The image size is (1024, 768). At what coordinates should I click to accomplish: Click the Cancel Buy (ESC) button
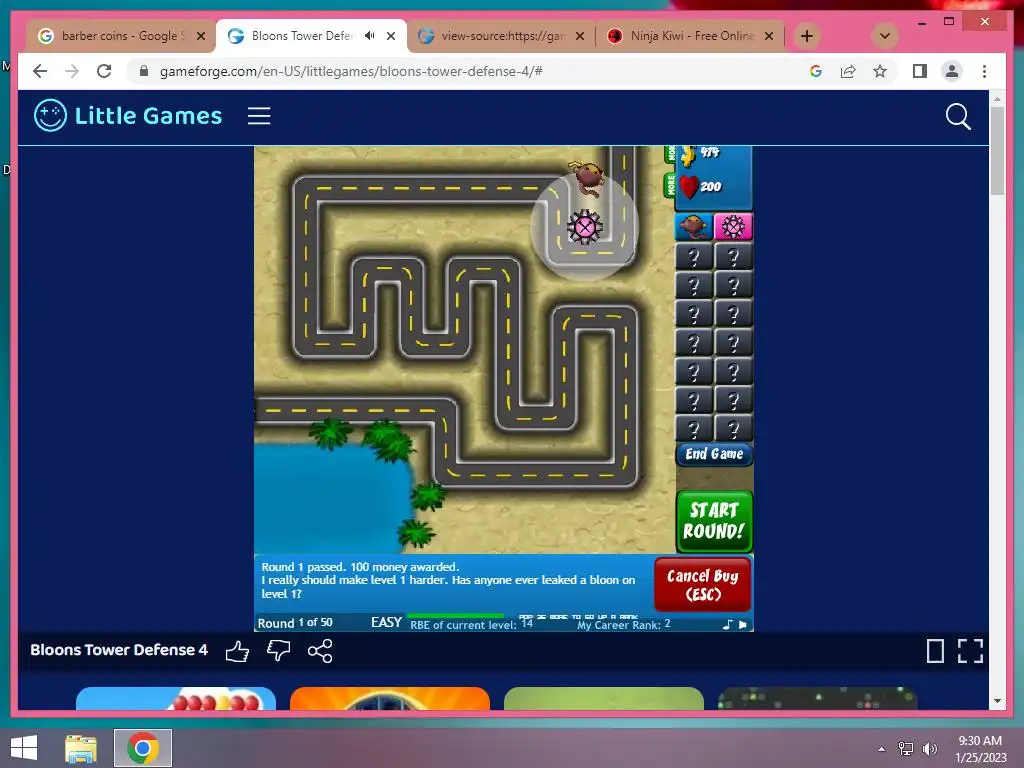click(x=703, y=584)
